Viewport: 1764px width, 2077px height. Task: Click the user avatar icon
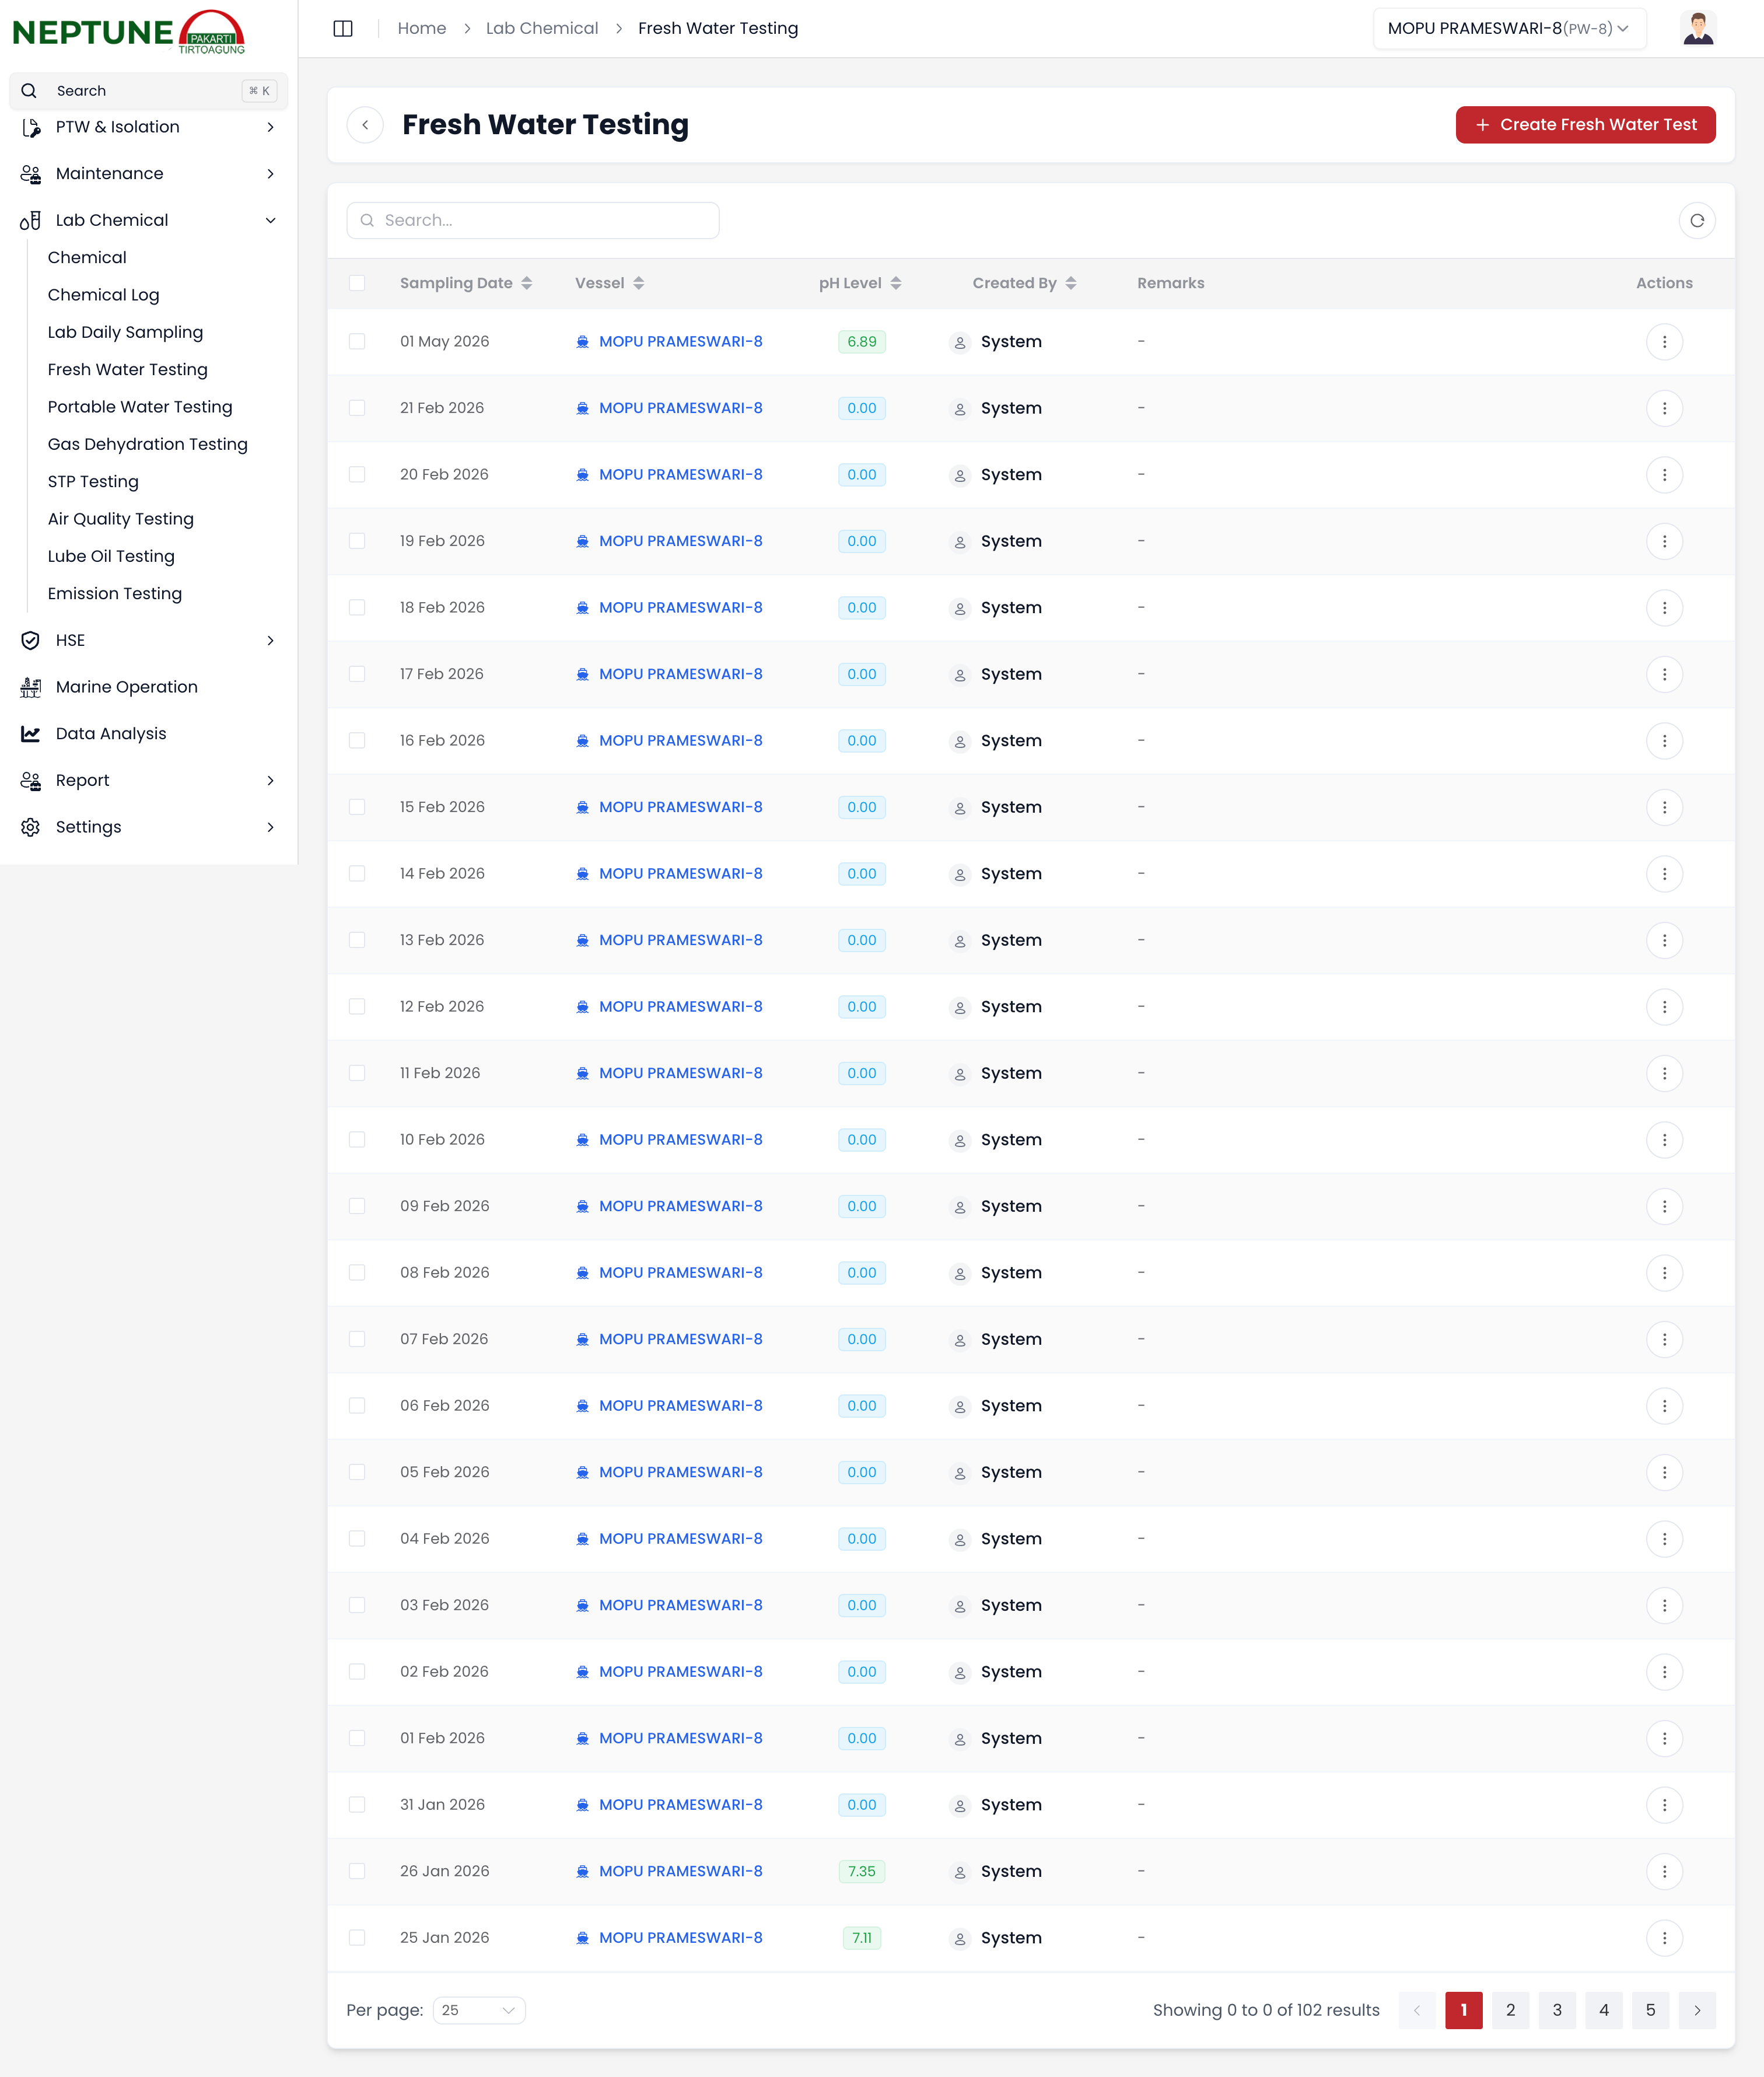[x=1697, y=28]
